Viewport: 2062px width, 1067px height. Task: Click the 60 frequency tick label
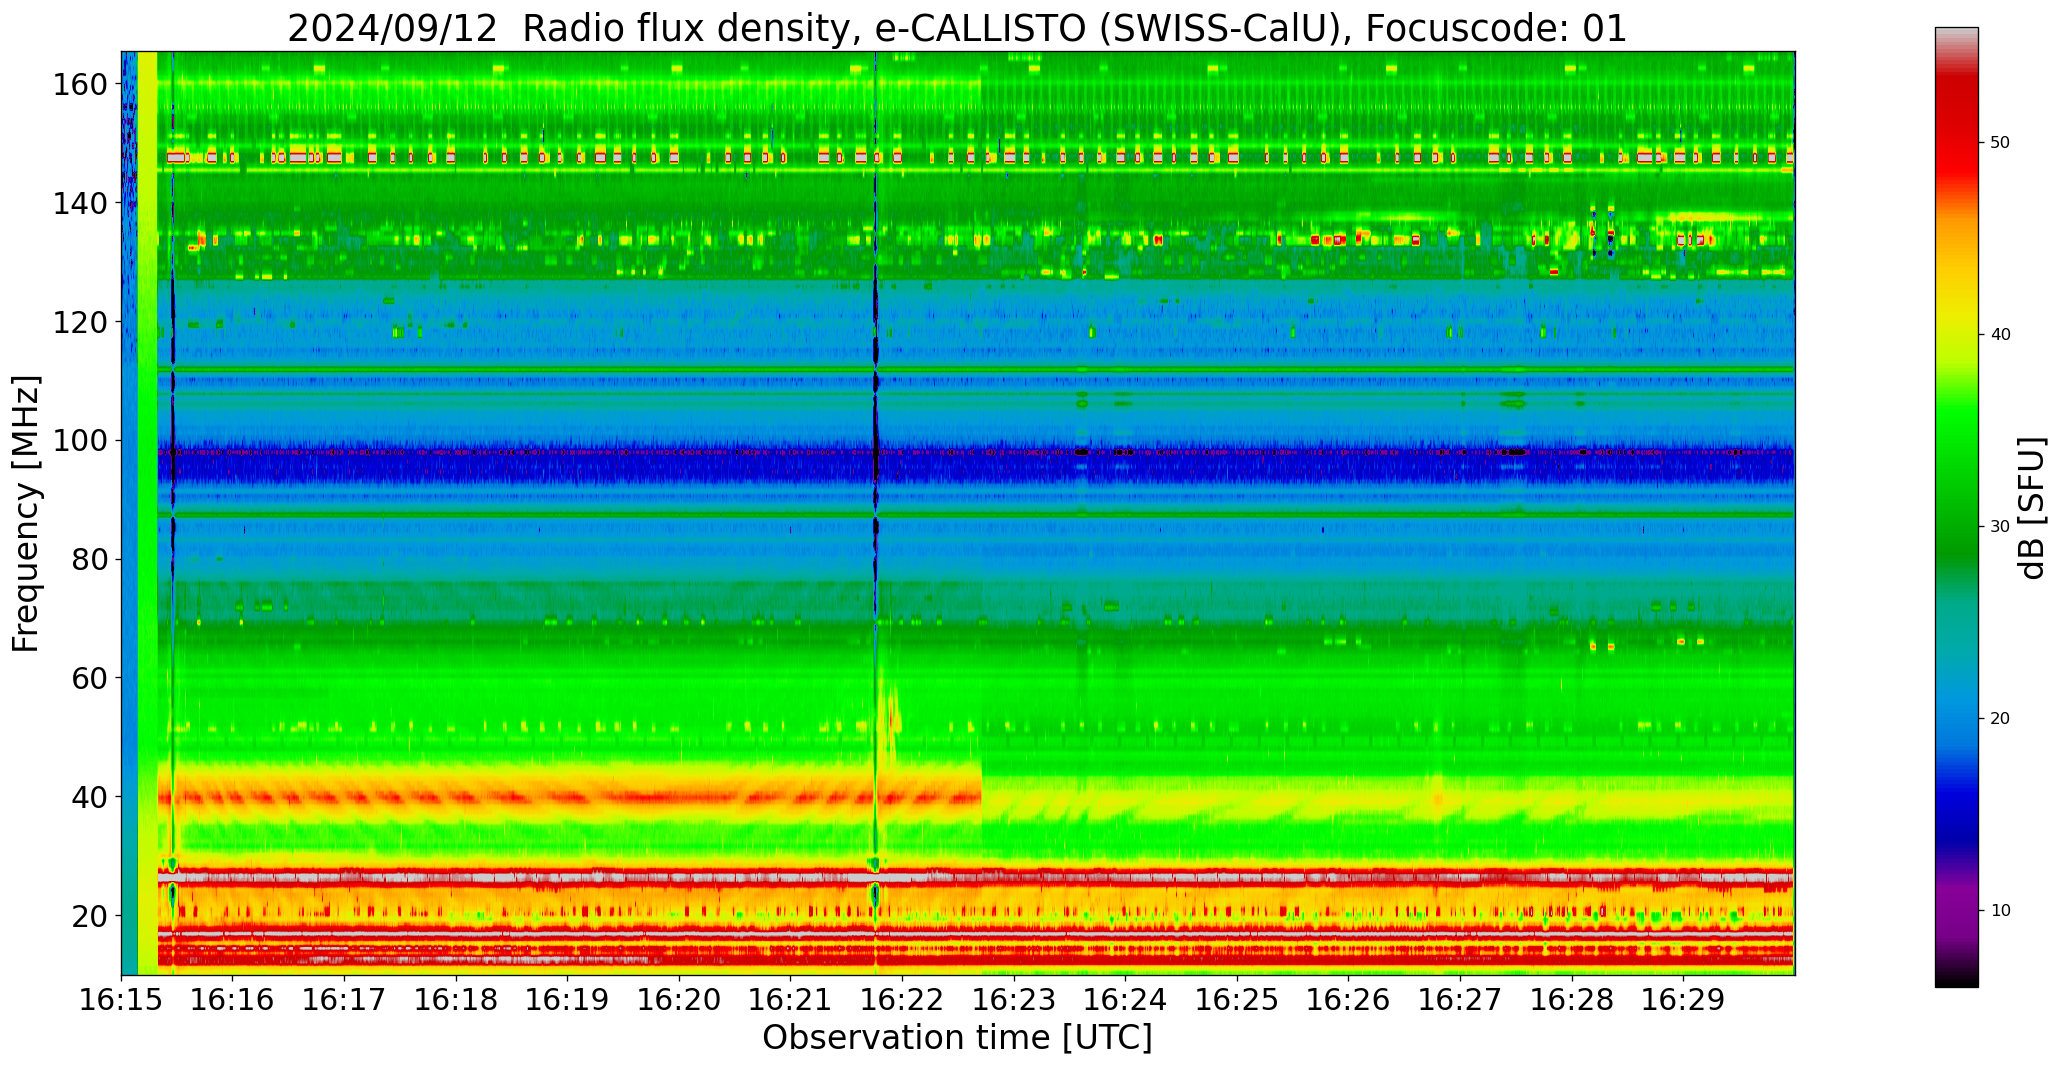[90, 678]
